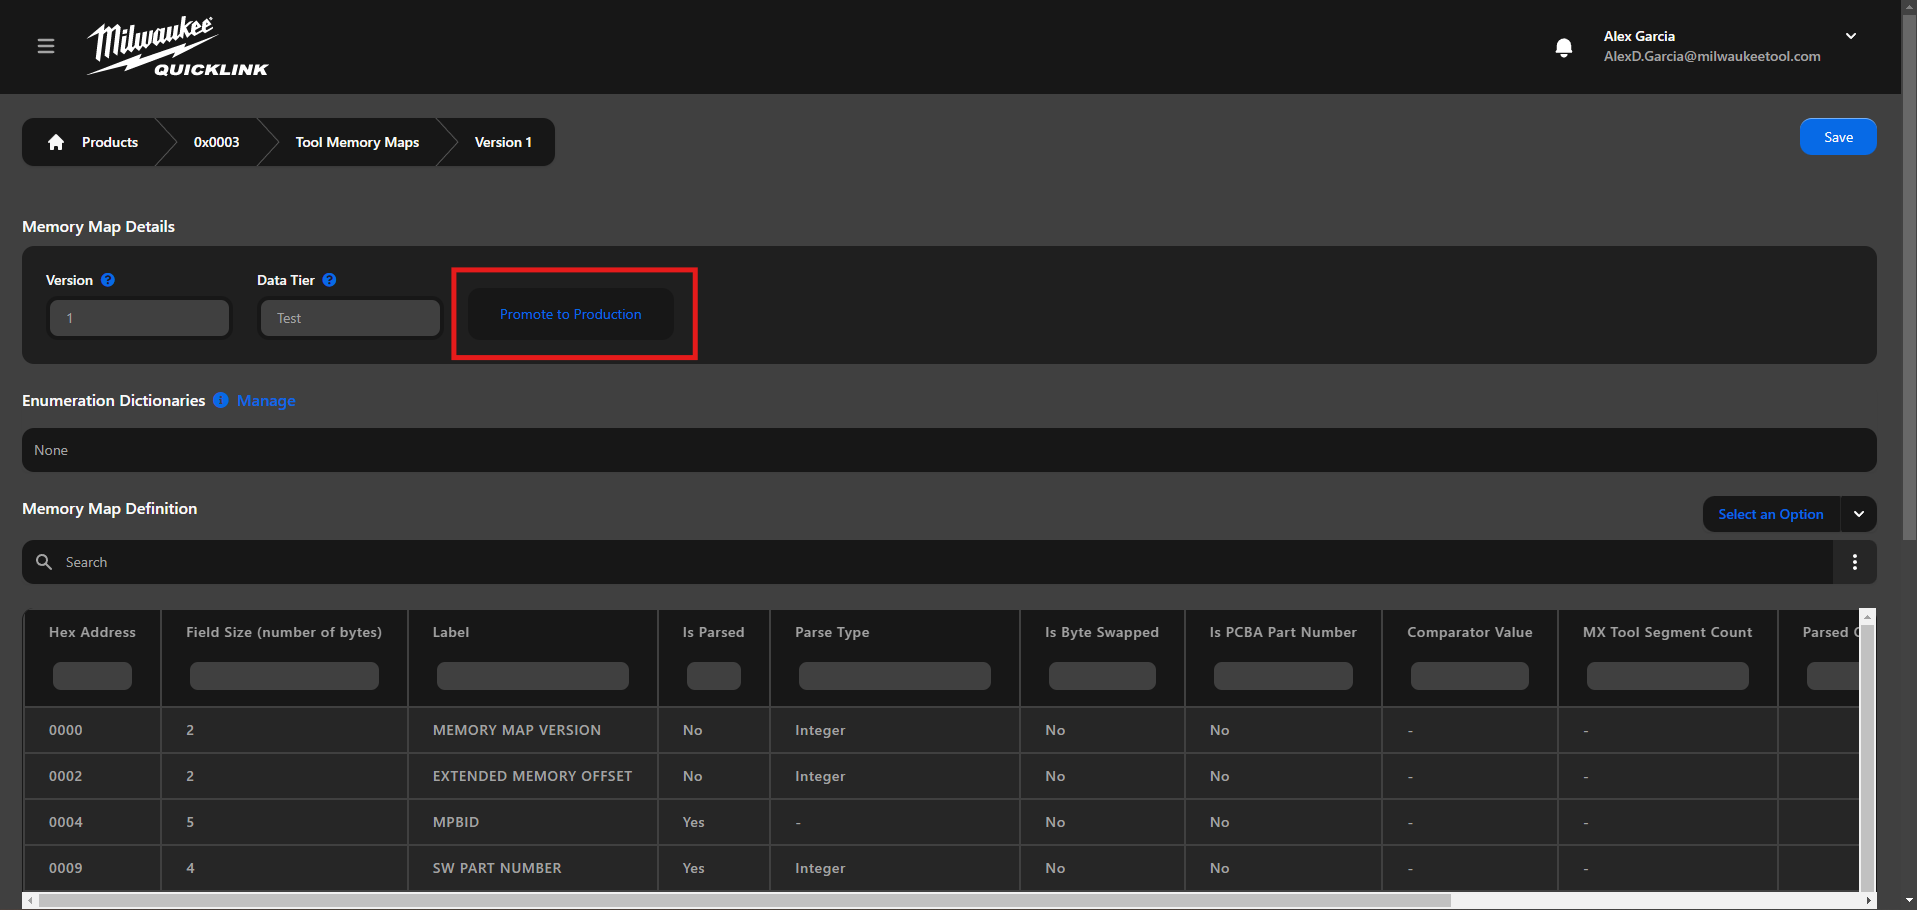Click the home icon in breadcrumb
Image resolution: width=1917 pixels, height=910 pixels.
pyautogui.click(x=56, y=142)
